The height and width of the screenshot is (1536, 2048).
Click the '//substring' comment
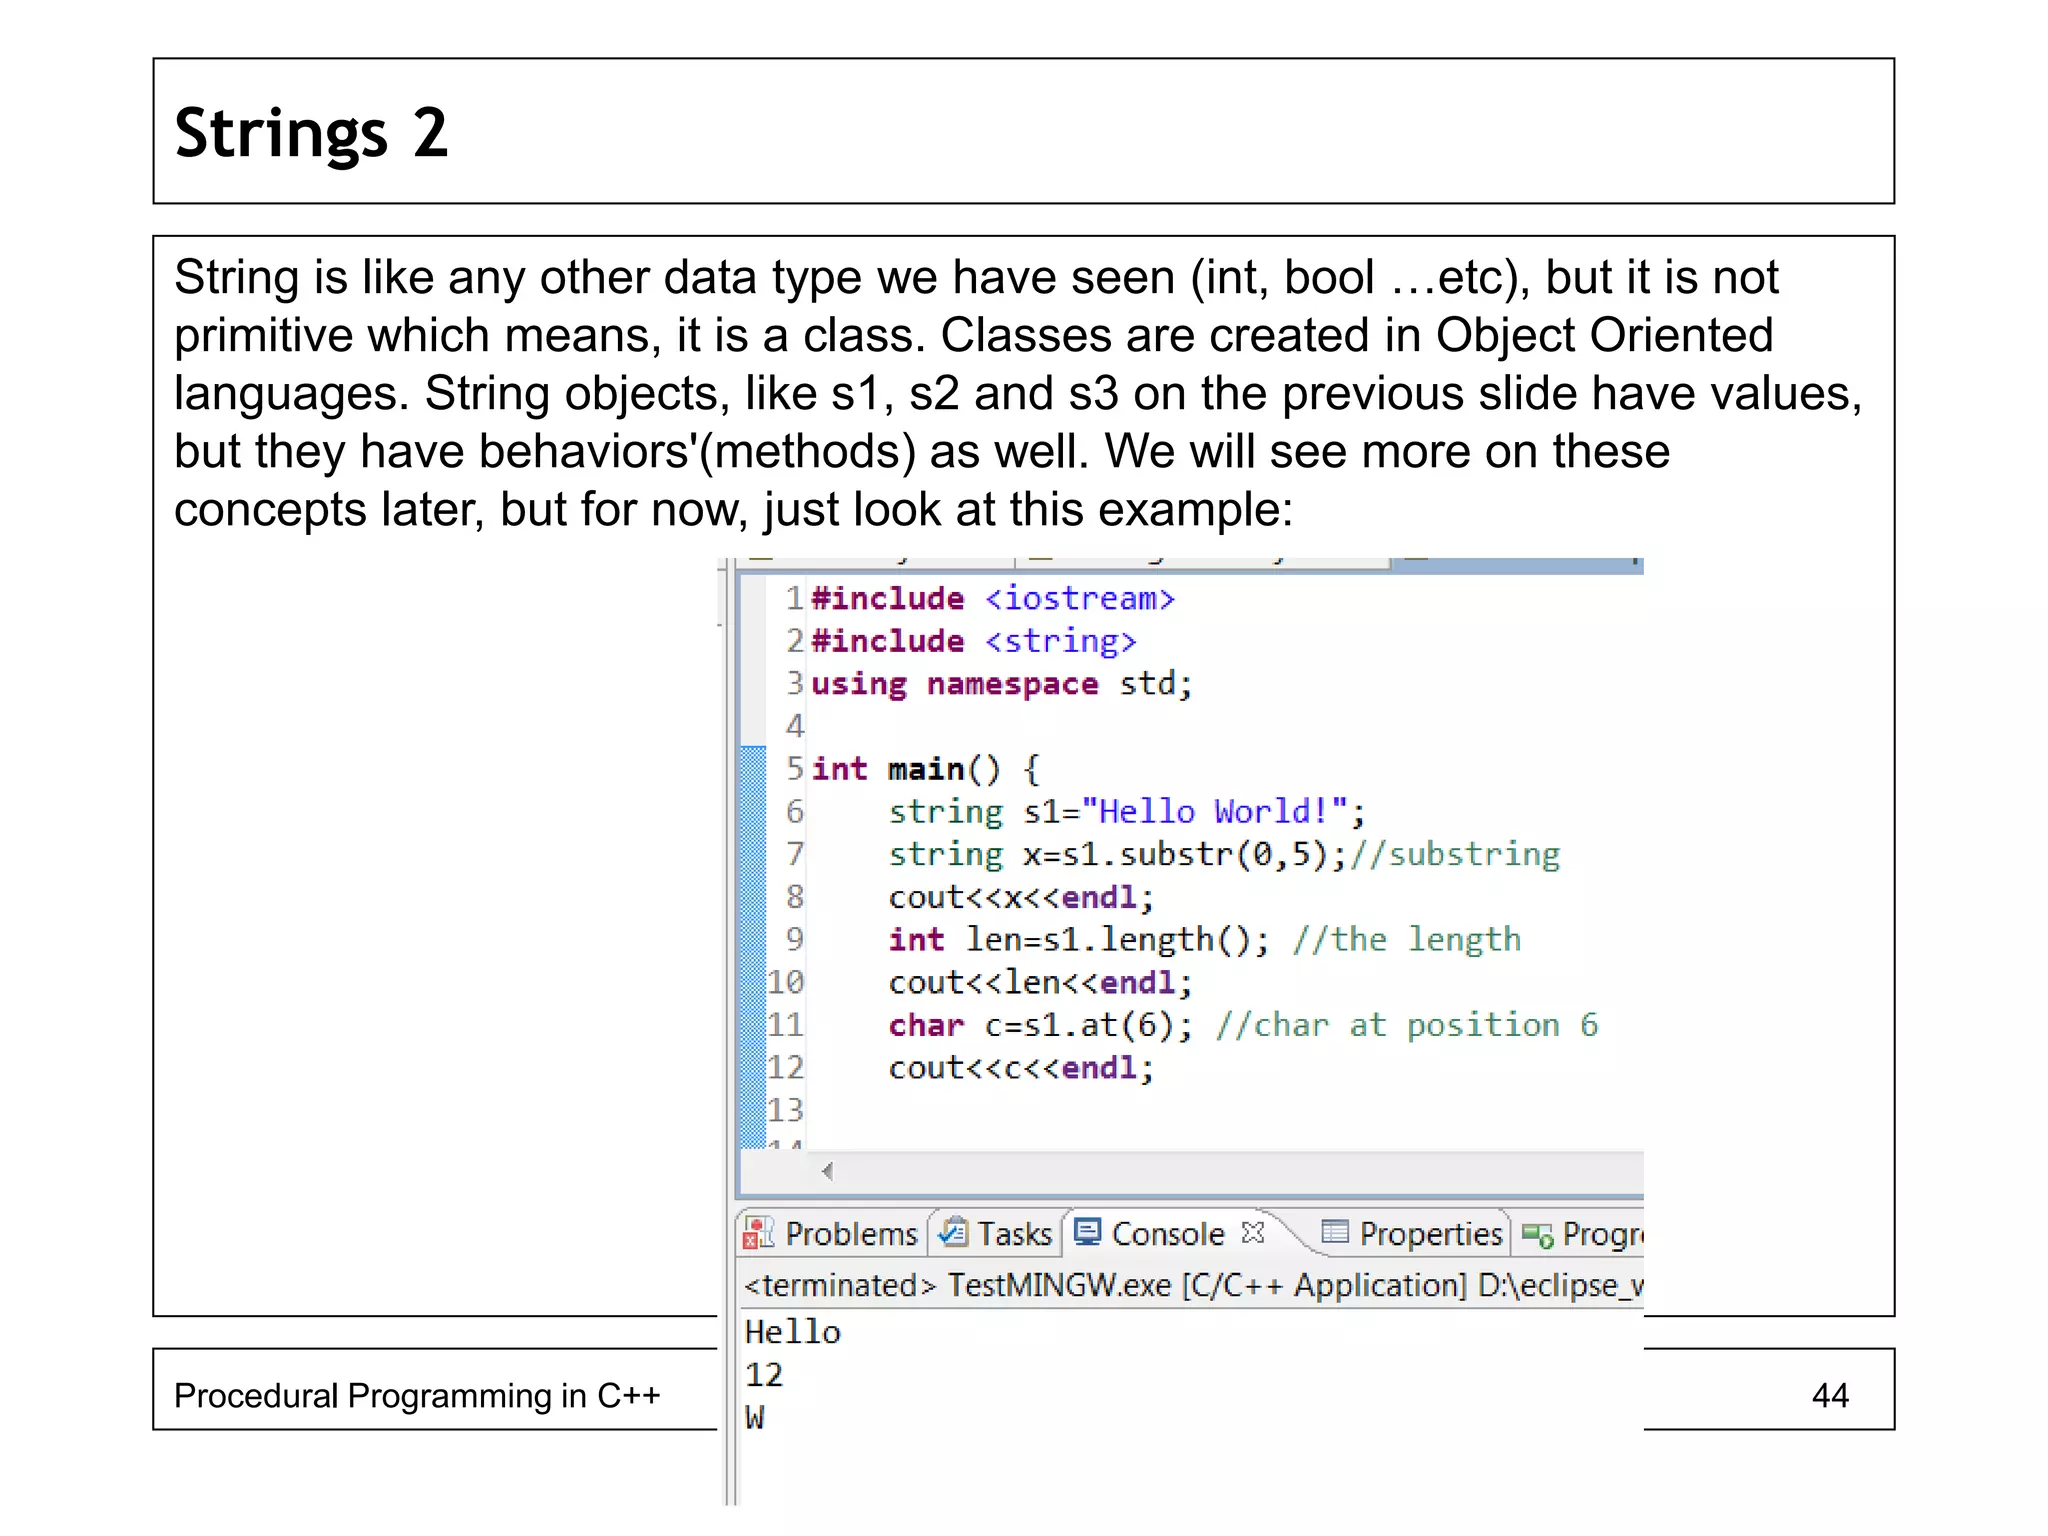(x=1455, y=854)
